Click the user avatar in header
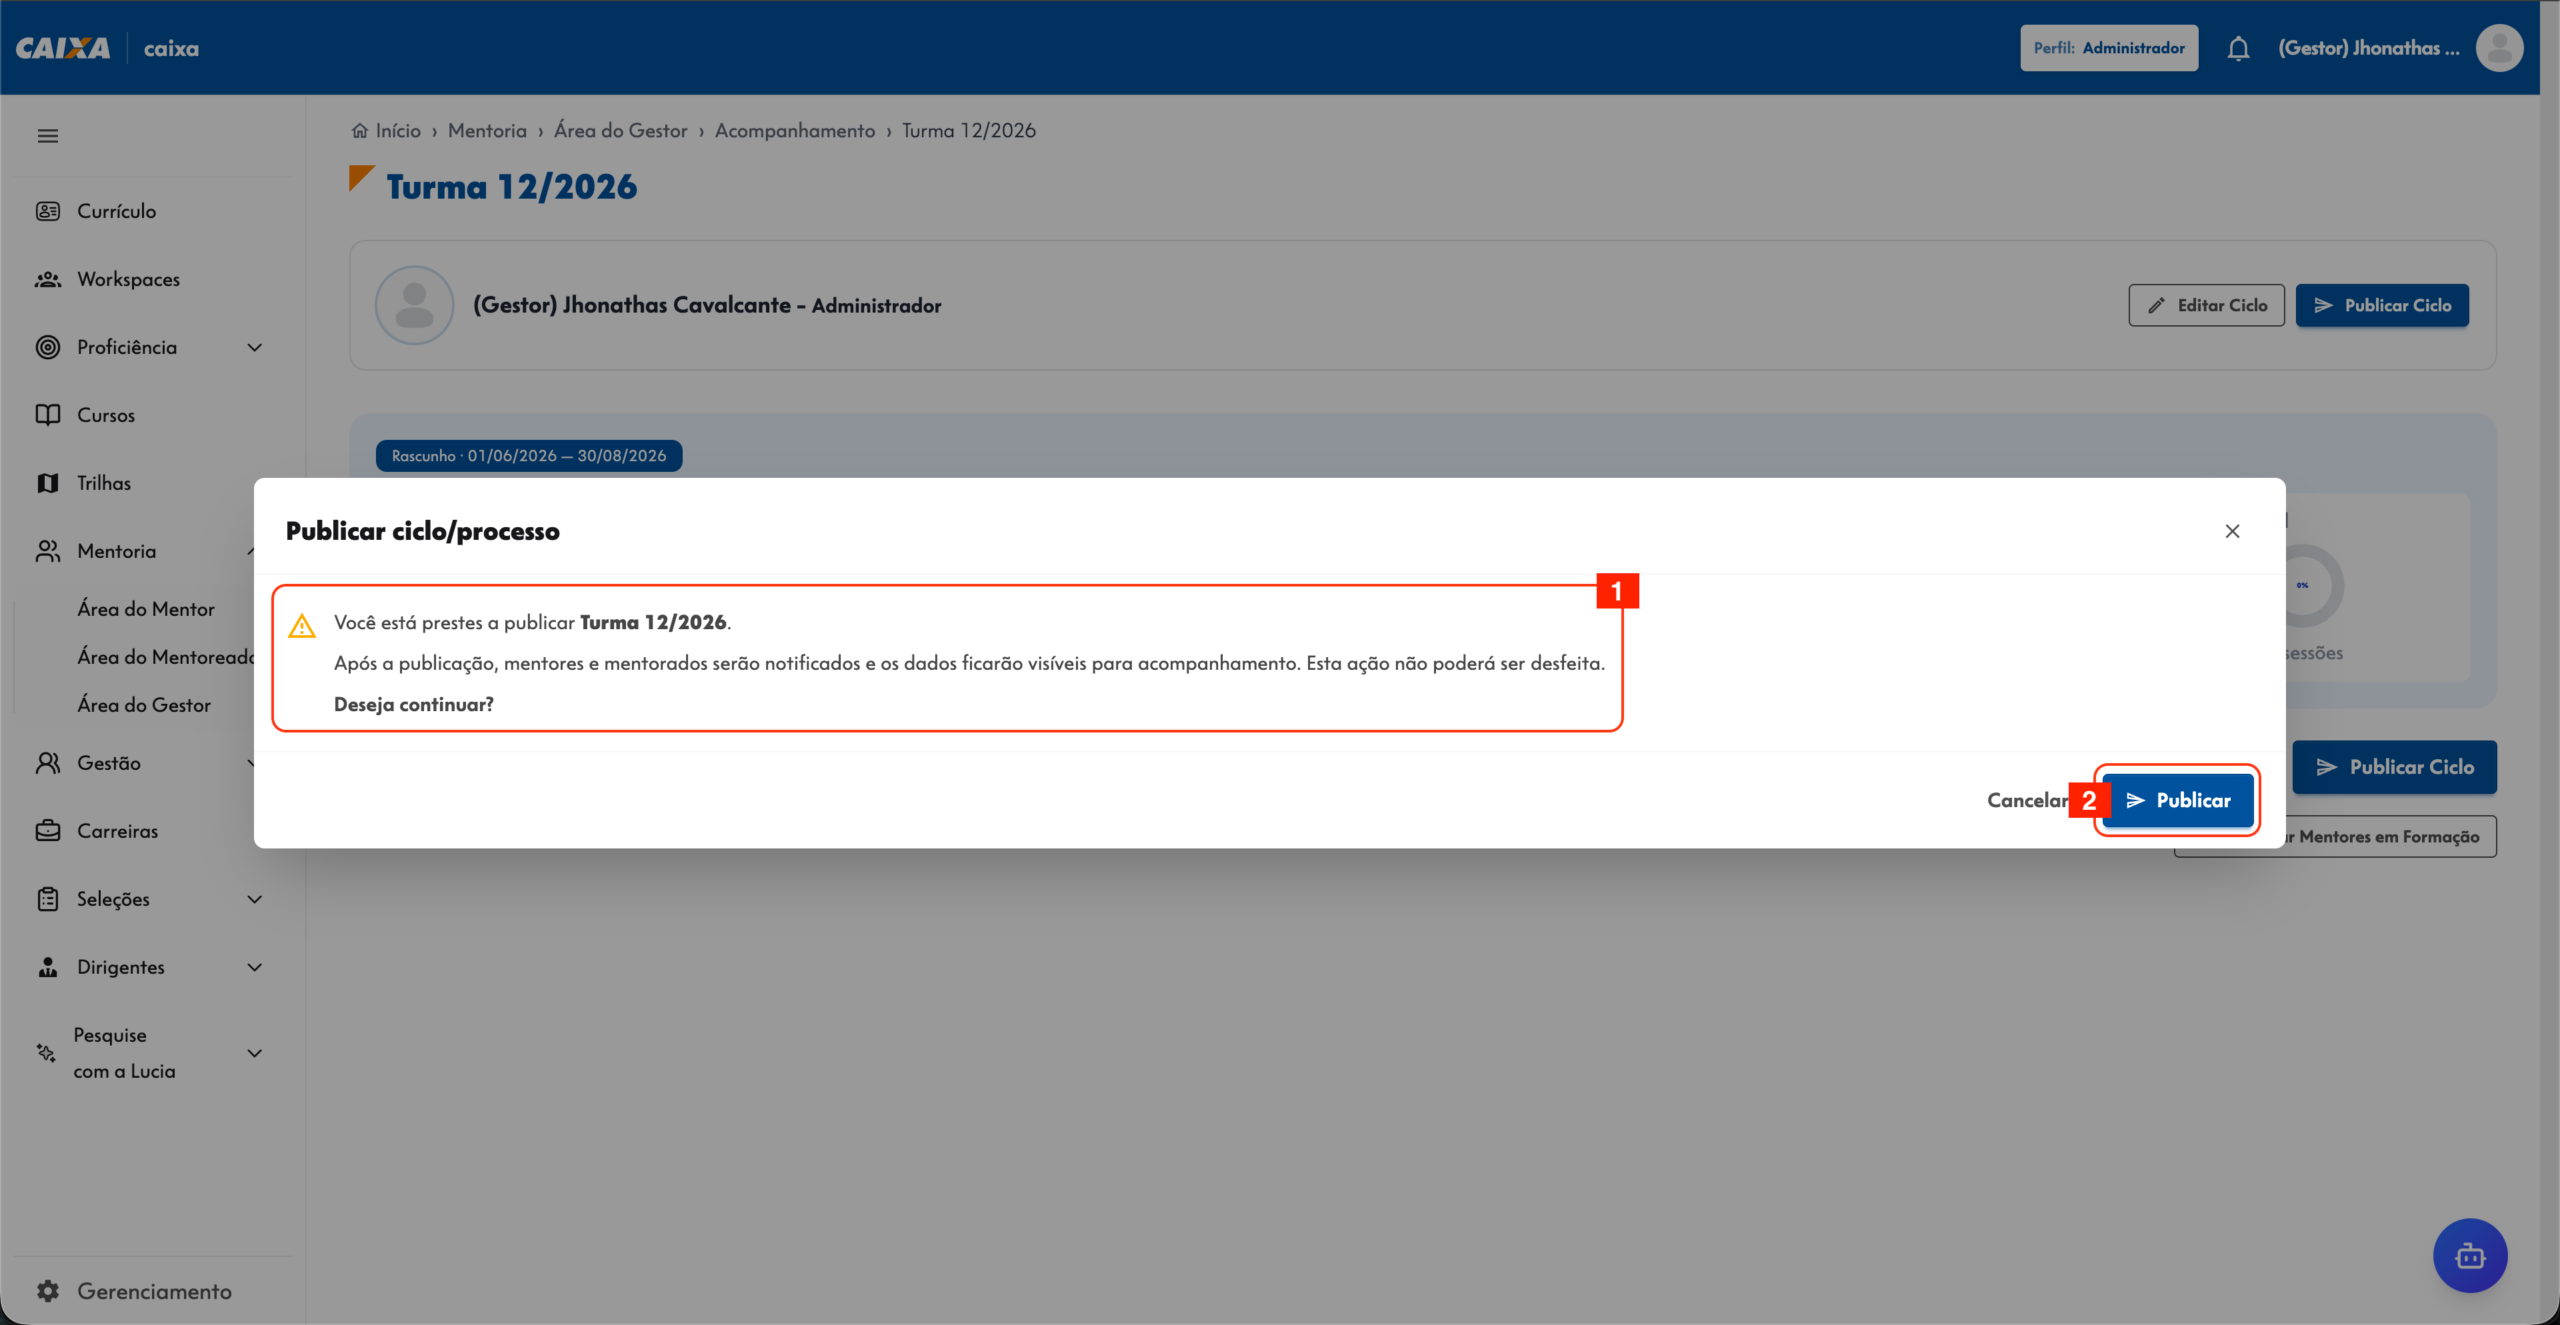Image resolution: width=2560 pixels, height=1325 pixels. [2499, 48]
